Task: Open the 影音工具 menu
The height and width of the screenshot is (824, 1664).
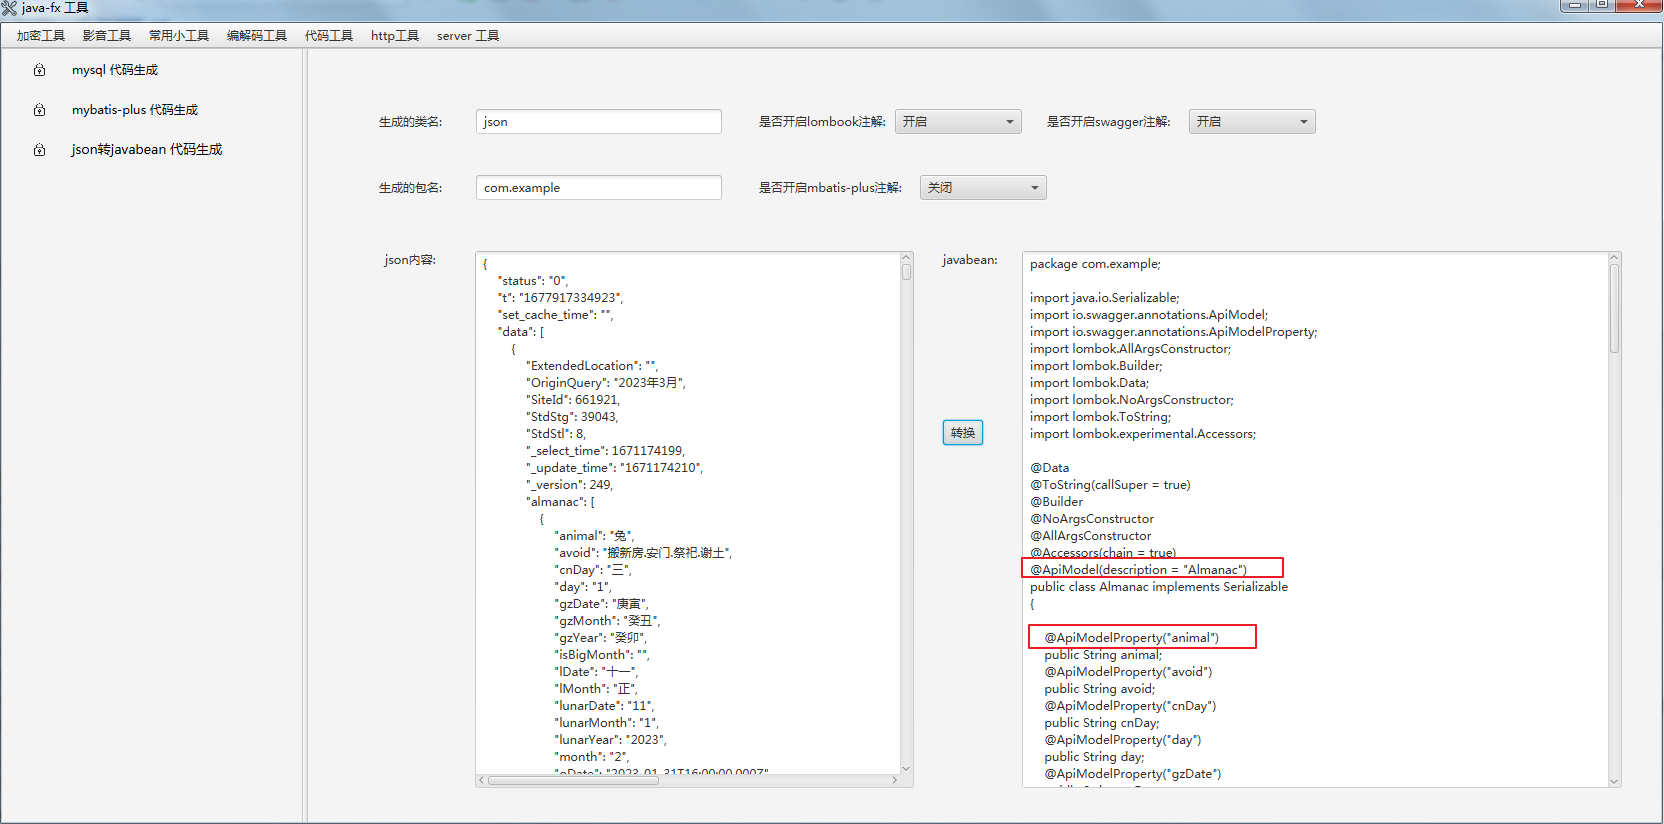Action: pos(107,36)
